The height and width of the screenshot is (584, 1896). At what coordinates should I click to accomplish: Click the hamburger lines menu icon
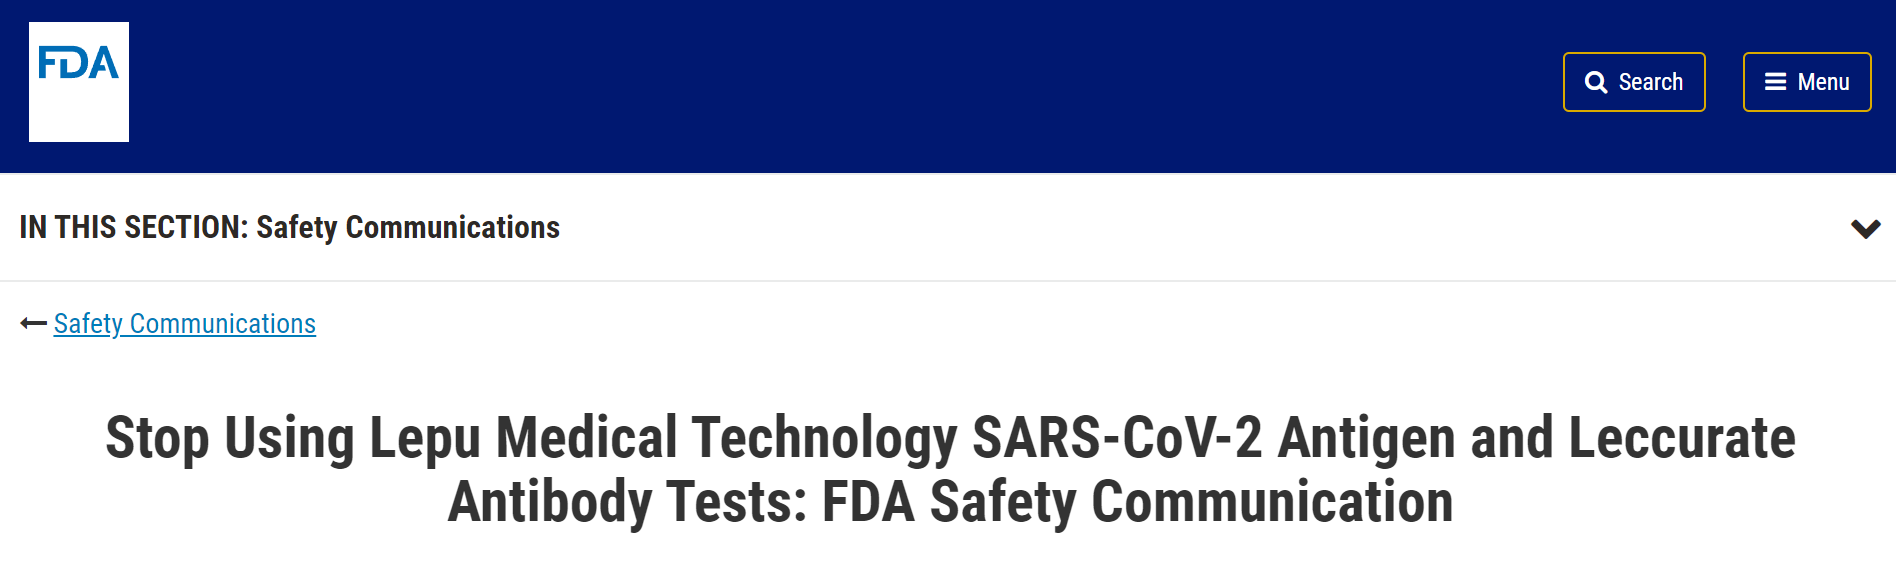point(1775,82)
